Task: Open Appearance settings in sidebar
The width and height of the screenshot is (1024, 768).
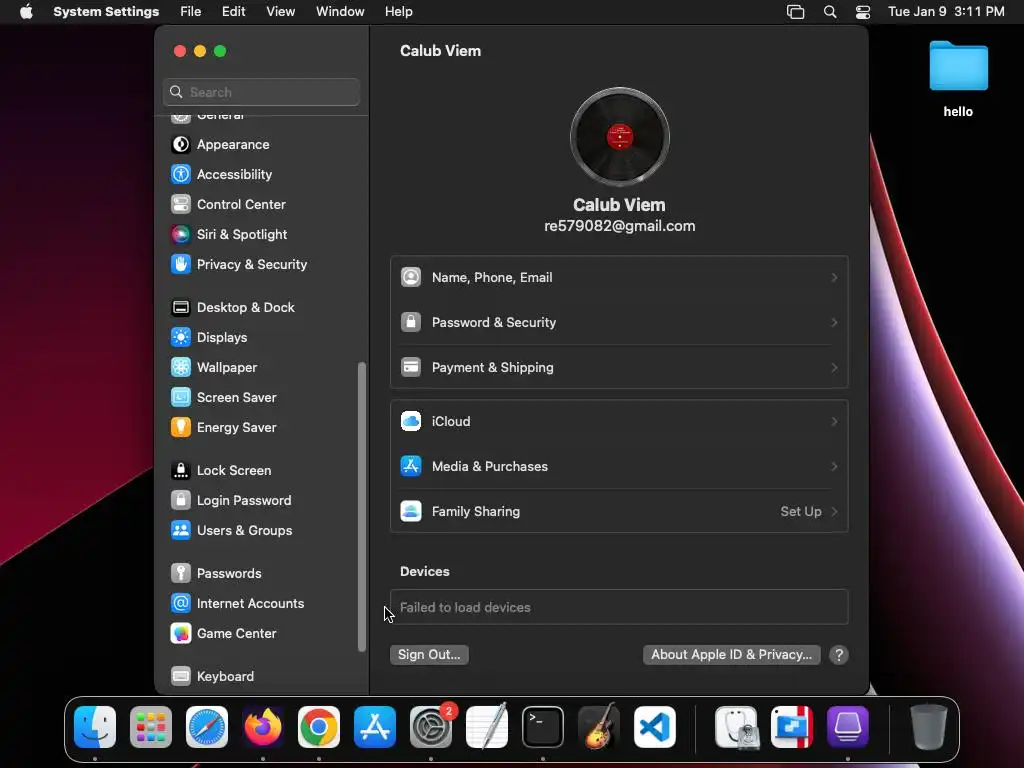Action: coord(261,144)
